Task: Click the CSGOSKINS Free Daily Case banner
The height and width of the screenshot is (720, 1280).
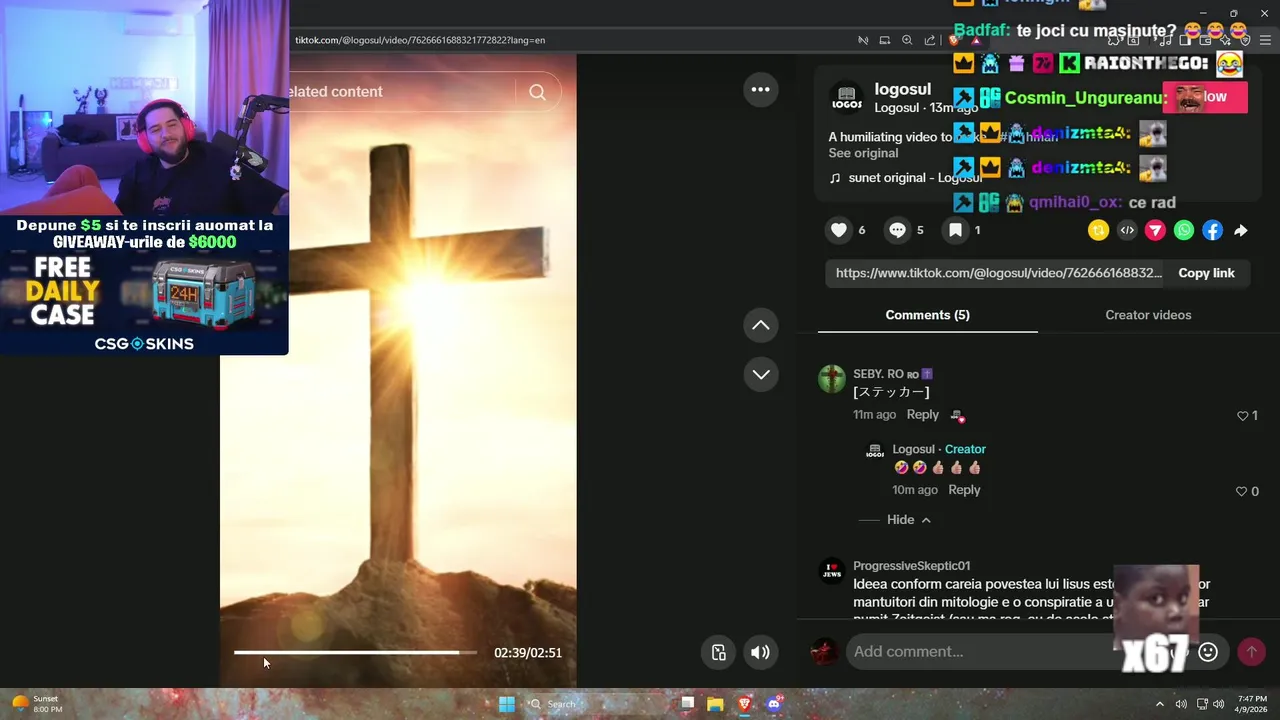Action: [144, 285]
